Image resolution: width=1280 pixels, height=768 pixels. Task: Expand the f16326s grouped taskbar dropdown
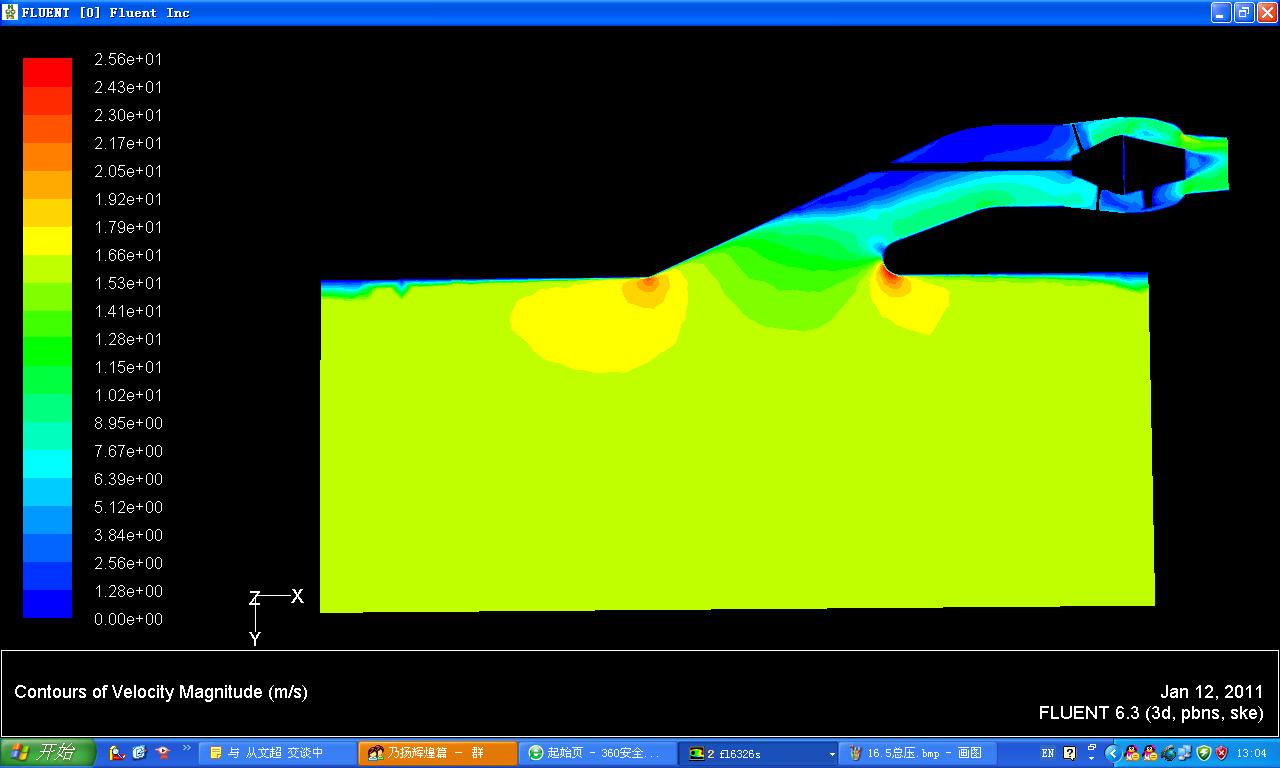point(831,754)
